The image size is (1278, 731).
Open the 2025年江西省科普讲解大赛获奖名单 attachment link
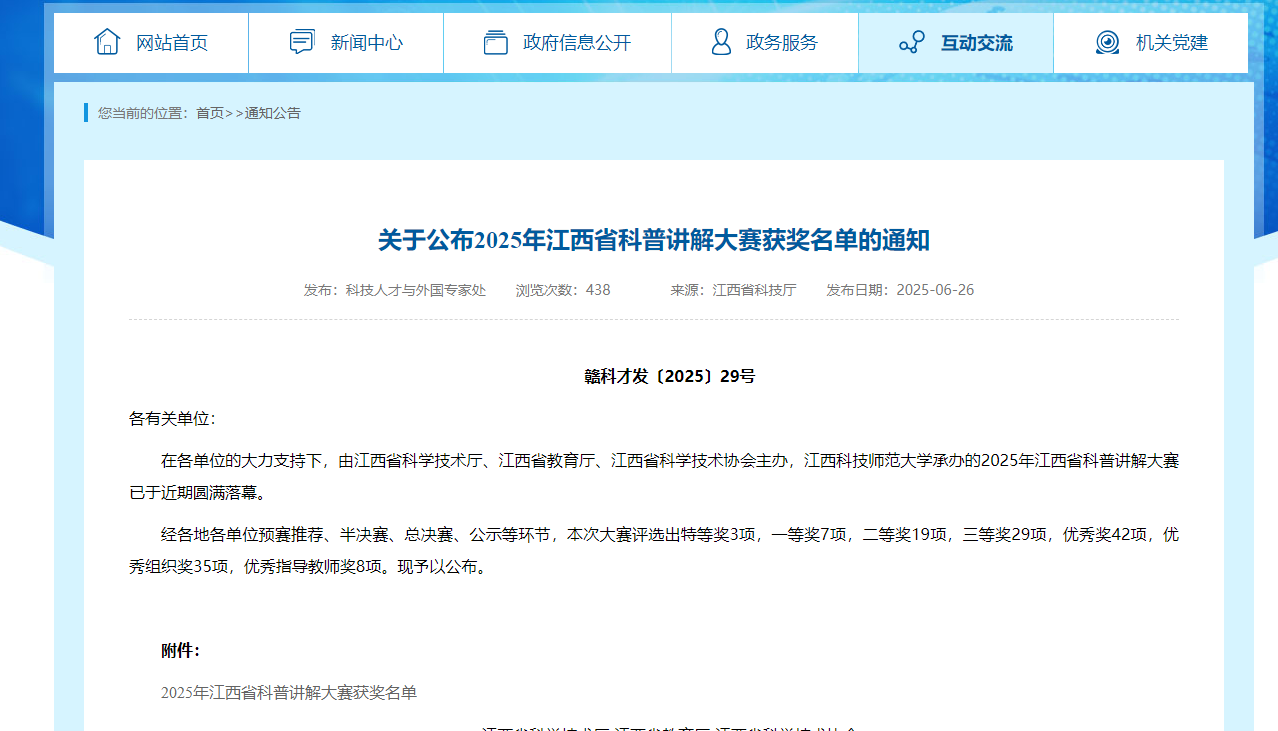(289, 693)
